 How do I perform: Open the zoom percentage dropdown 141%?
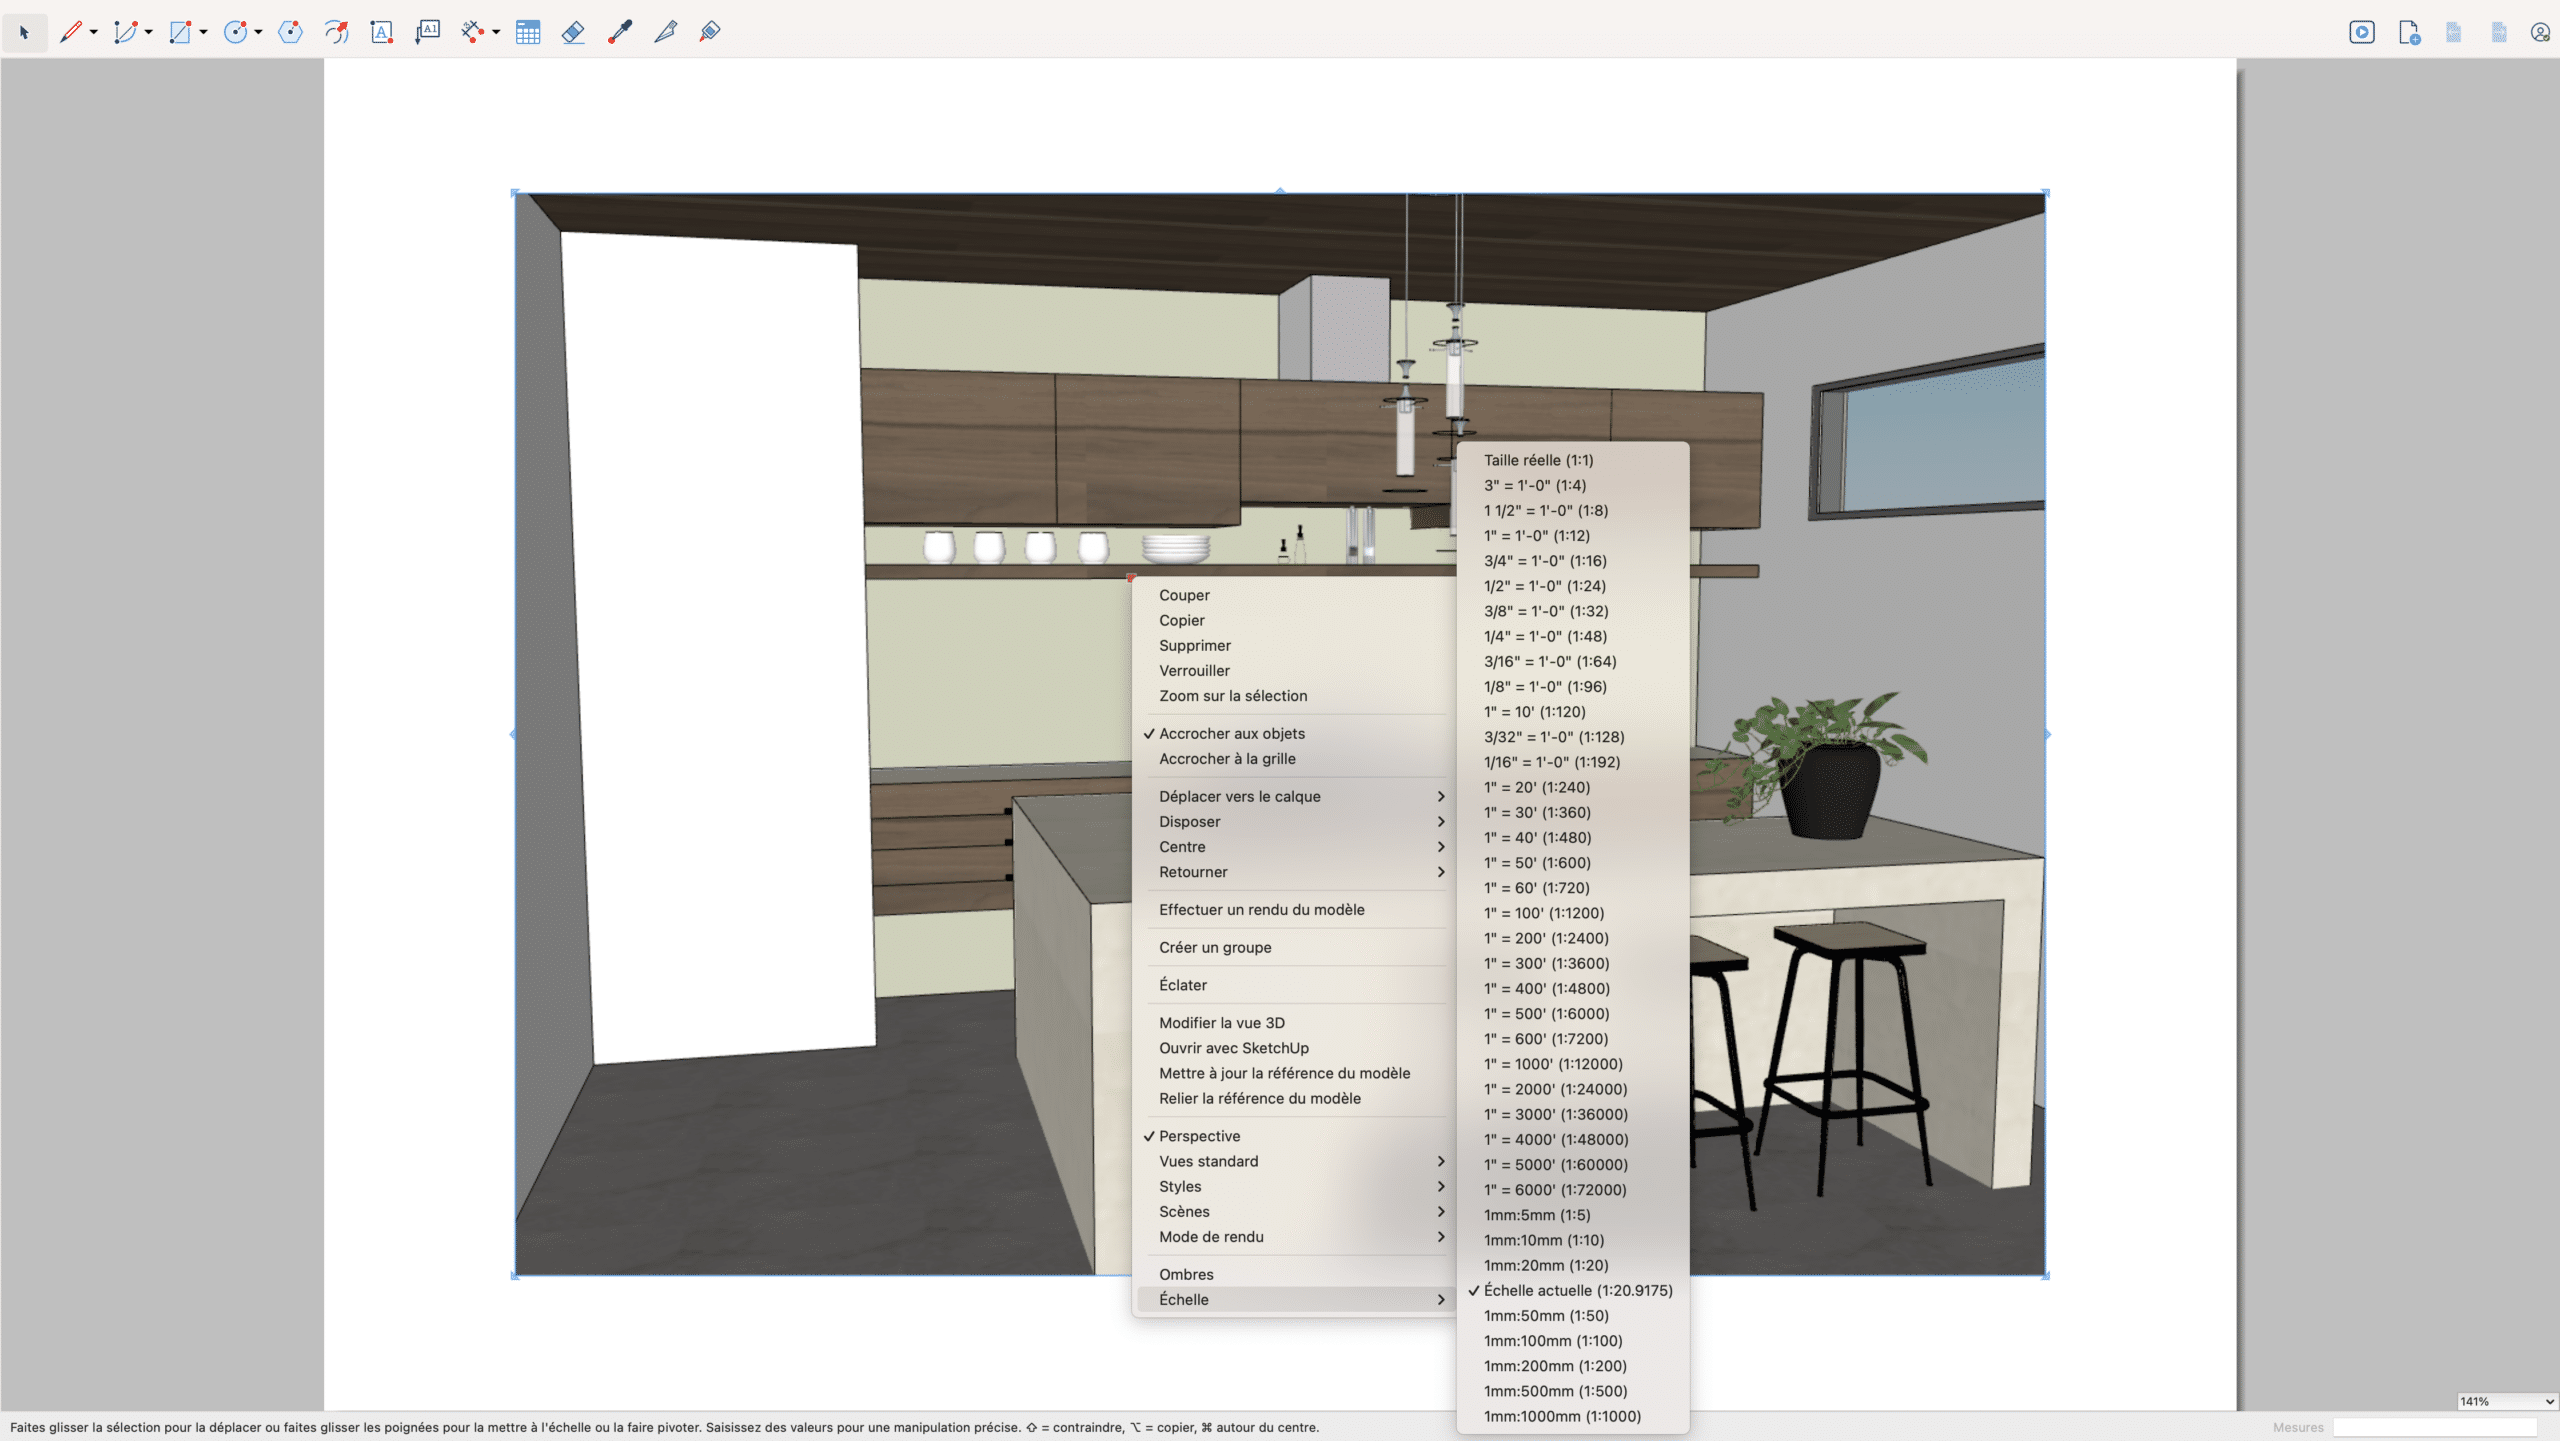pyautogui.click(x=2507, y=1401)
